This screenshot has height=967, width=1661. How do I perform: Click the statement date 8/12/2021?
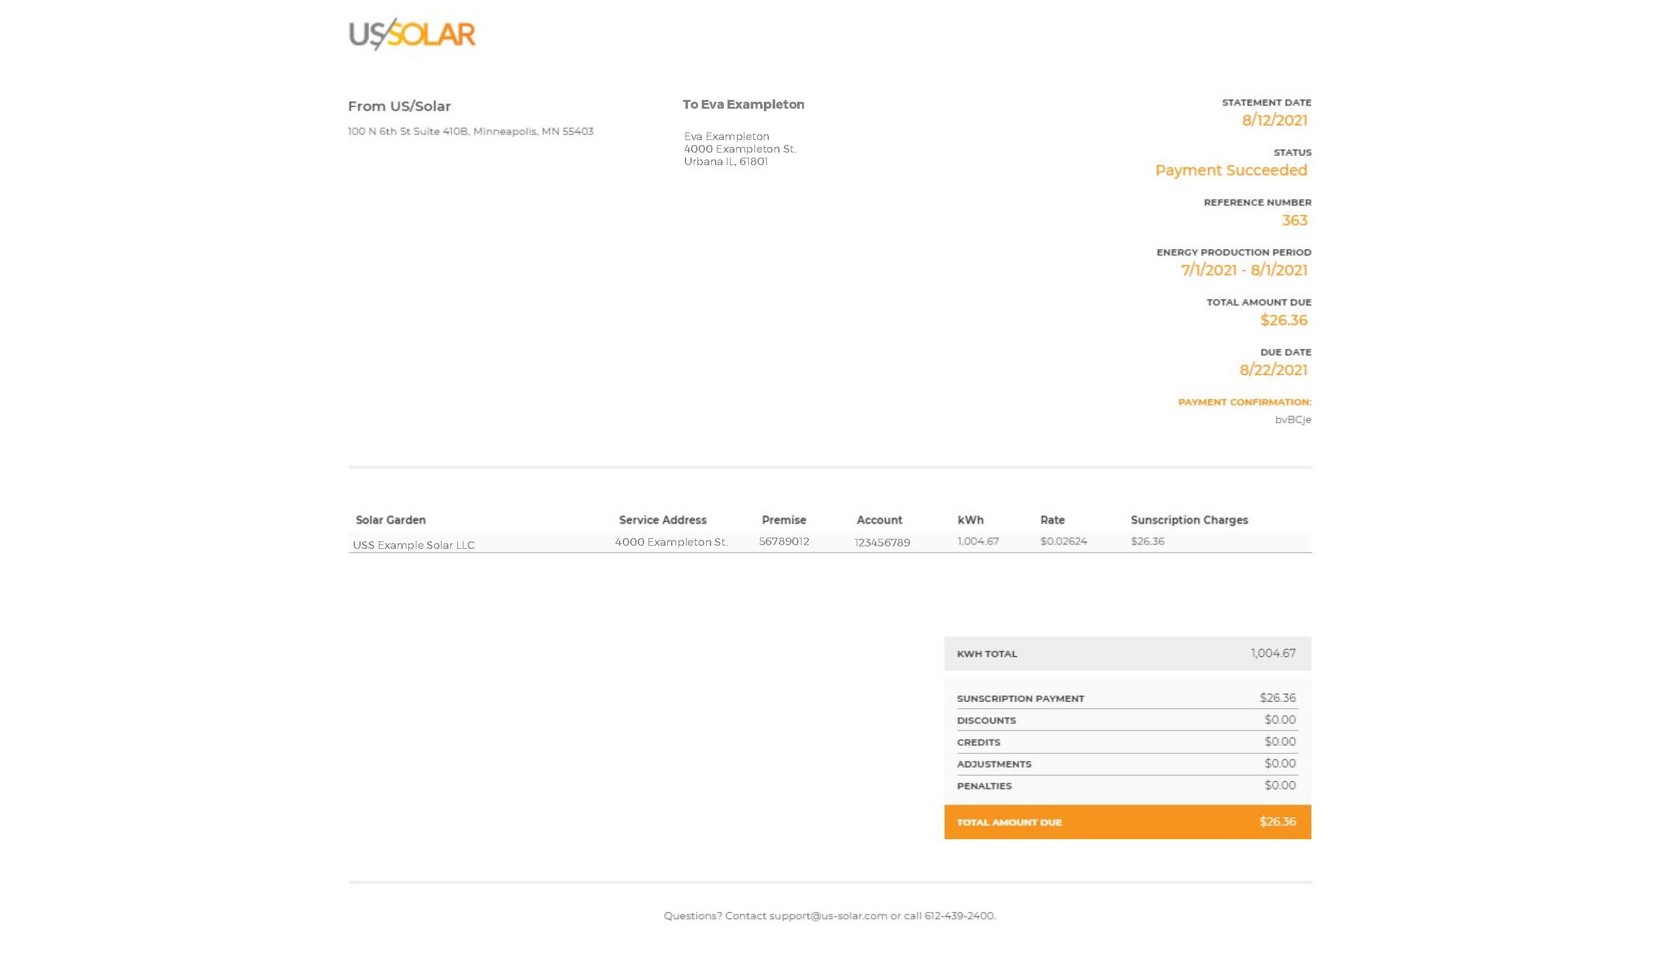[1274, 121]
